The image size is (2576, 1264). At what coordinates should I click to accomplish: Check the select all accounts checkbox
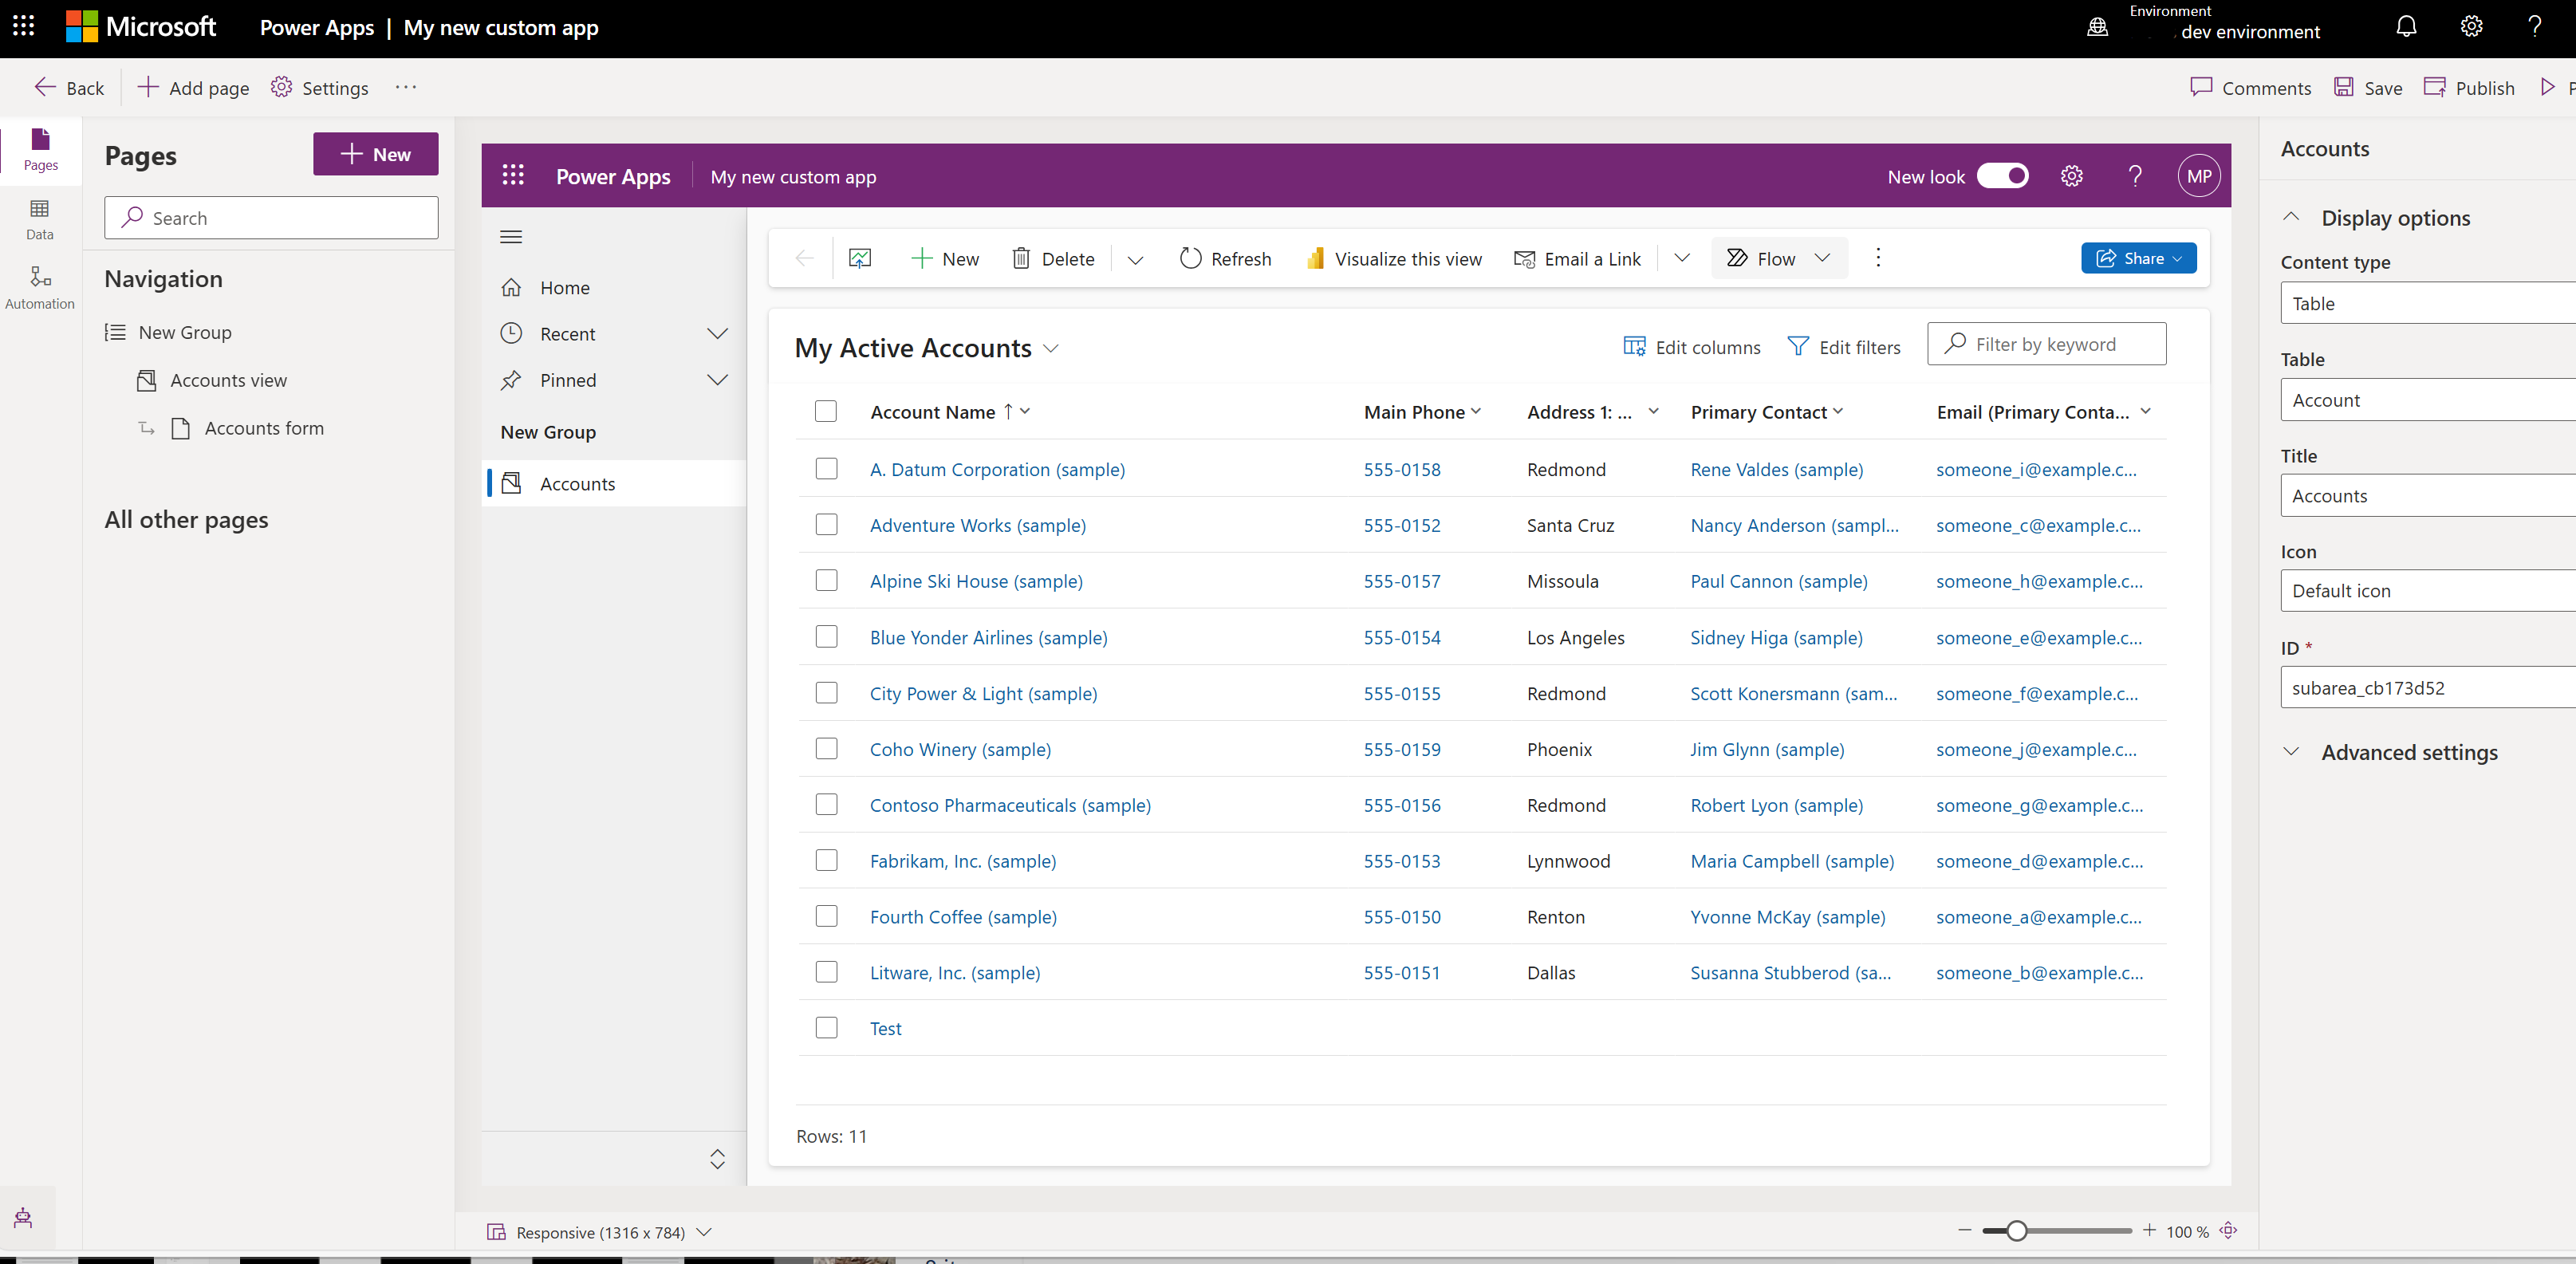pos(826,409)
